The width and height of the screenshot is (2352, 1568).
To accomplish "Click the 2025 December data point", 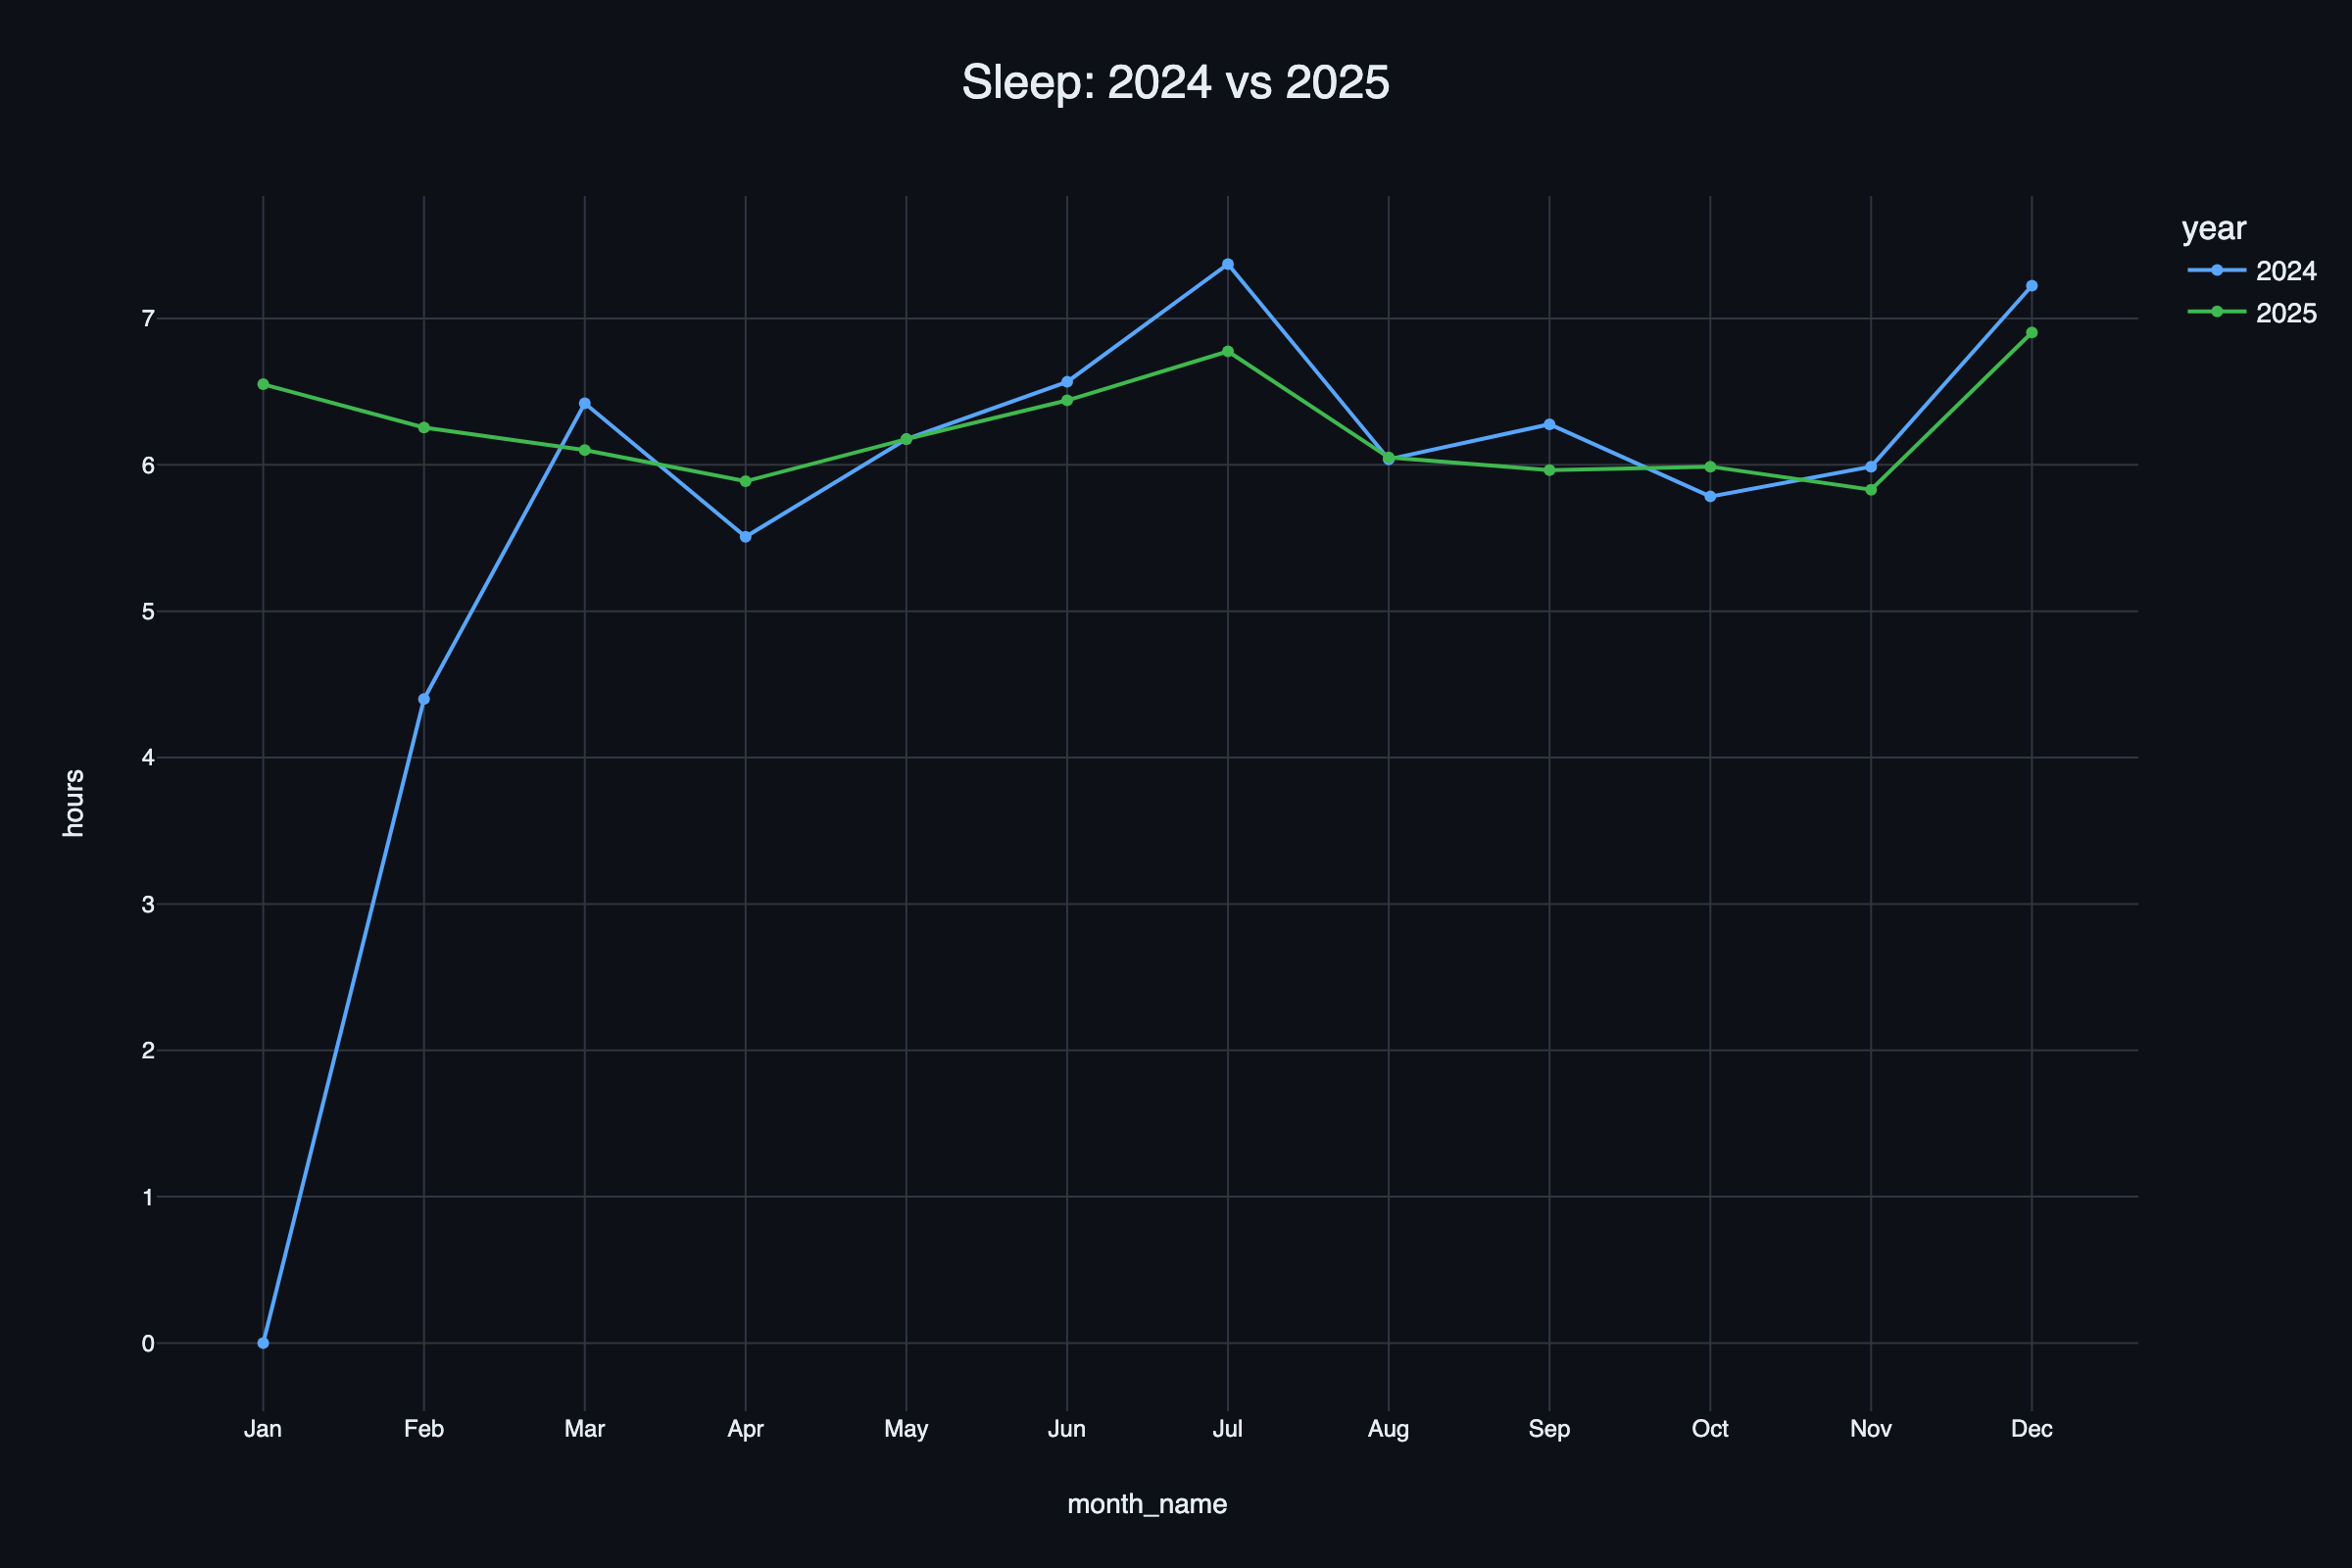I will [x=2032, y=333].
